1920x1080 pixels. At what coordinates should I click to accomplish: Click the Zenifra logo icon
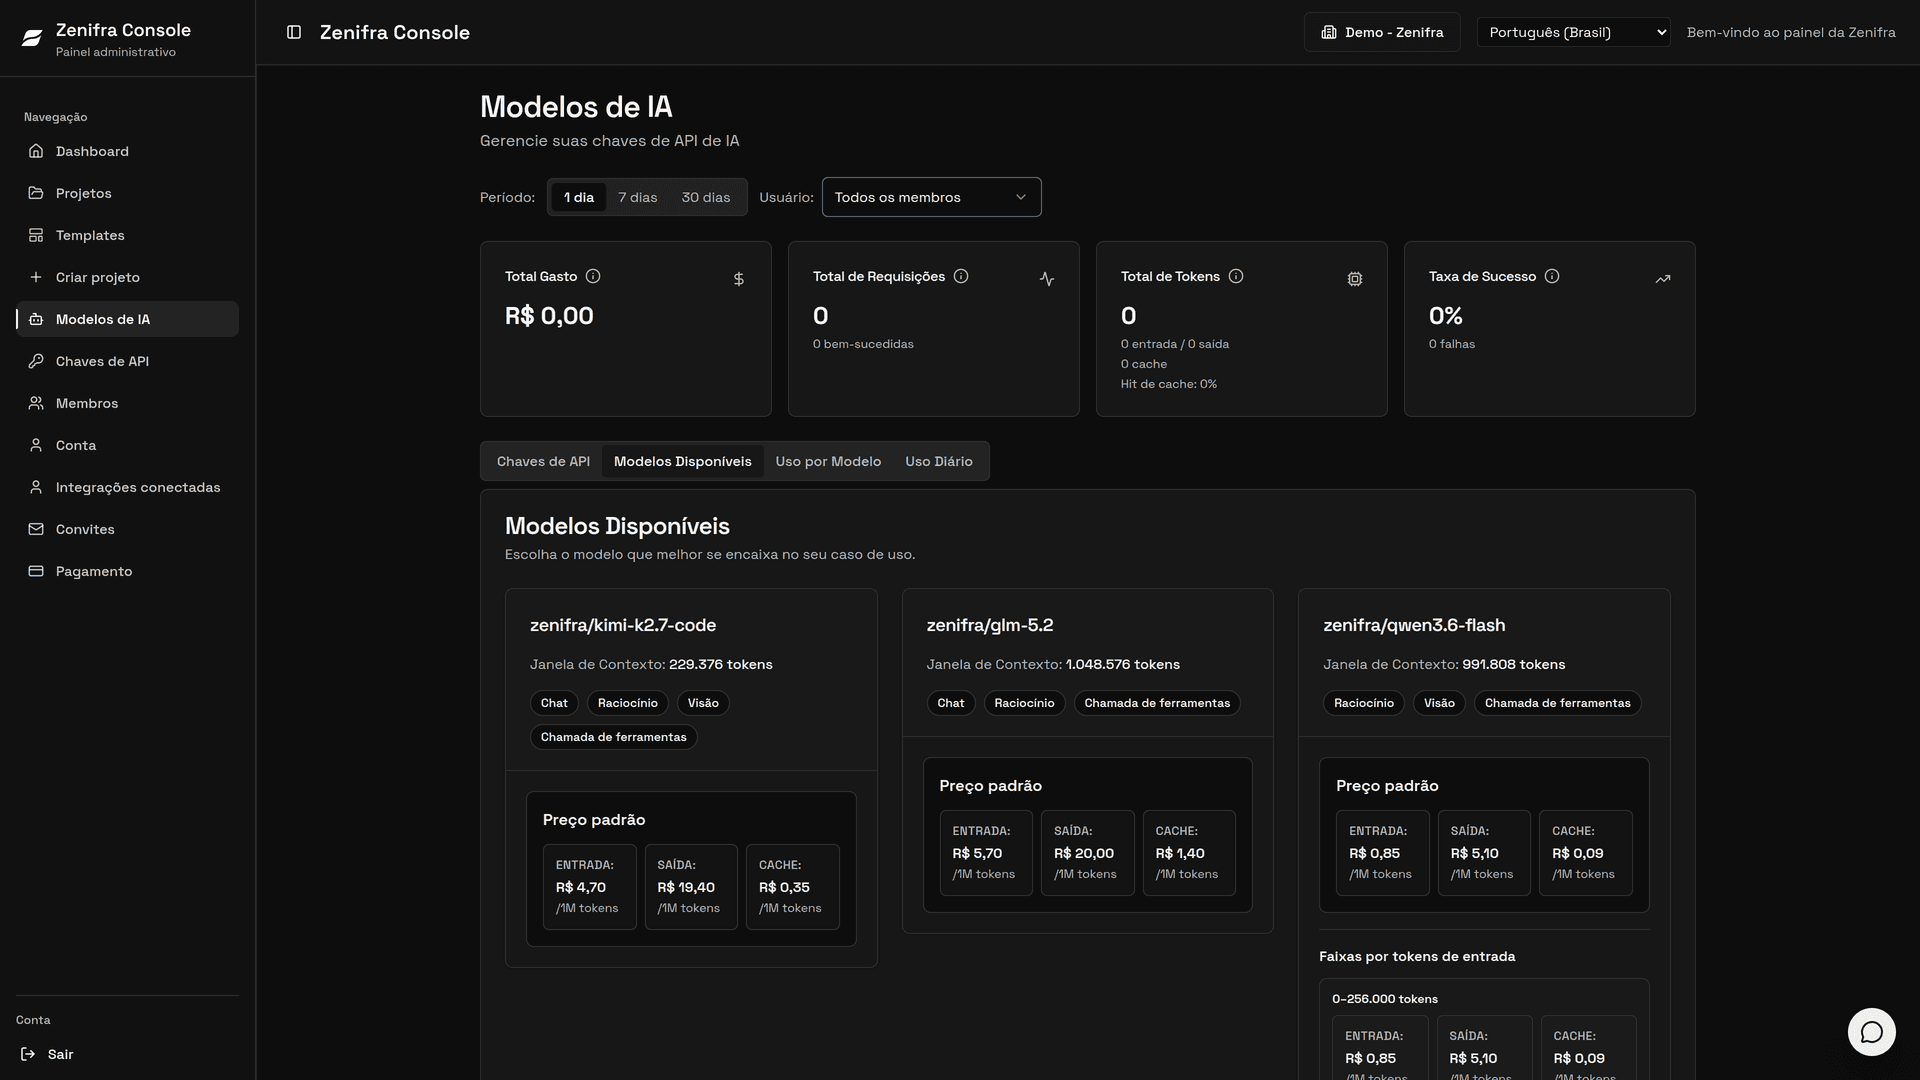tap(32, 38)
